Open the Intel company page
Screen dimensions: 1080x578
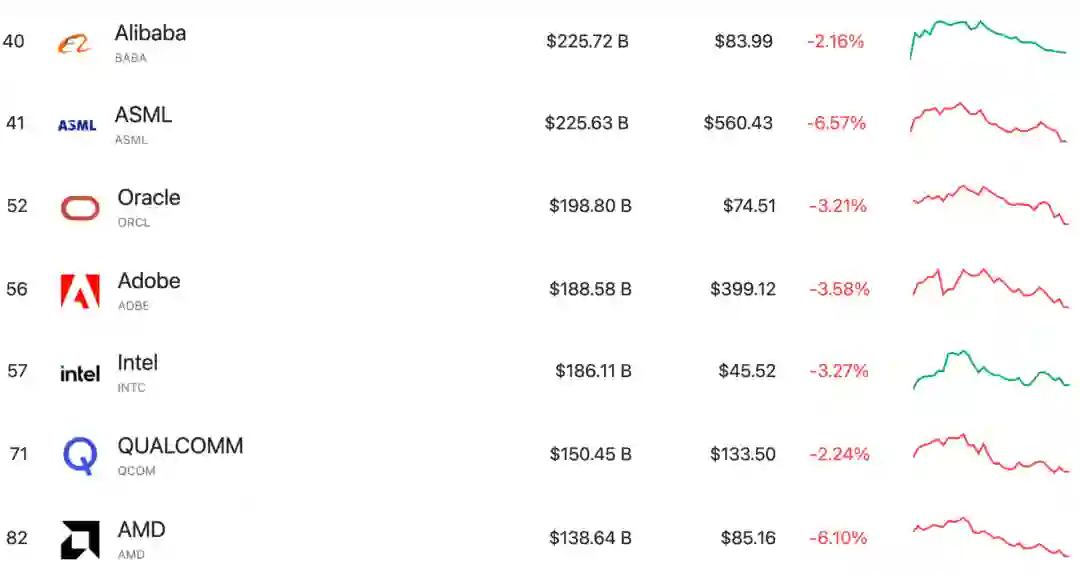[138, 363]
